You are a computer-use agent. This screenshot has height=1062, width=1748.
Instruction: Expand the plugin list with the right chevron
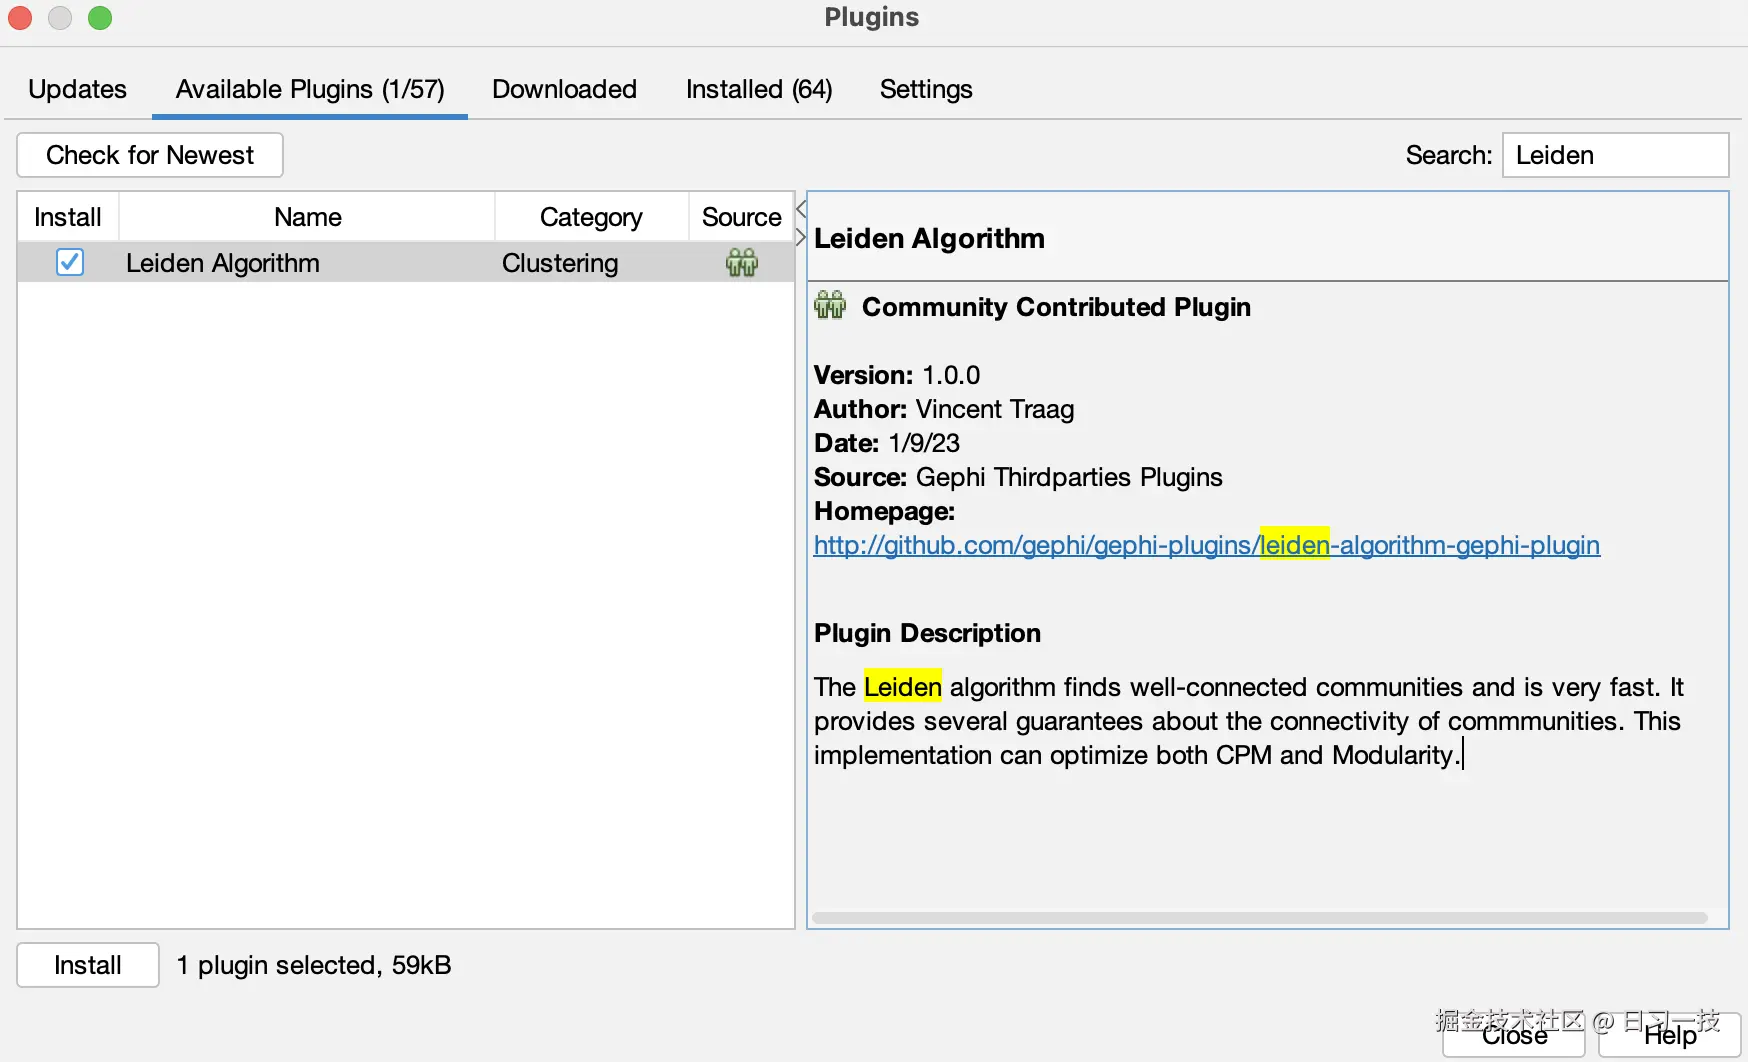click(x=799, y=237)
